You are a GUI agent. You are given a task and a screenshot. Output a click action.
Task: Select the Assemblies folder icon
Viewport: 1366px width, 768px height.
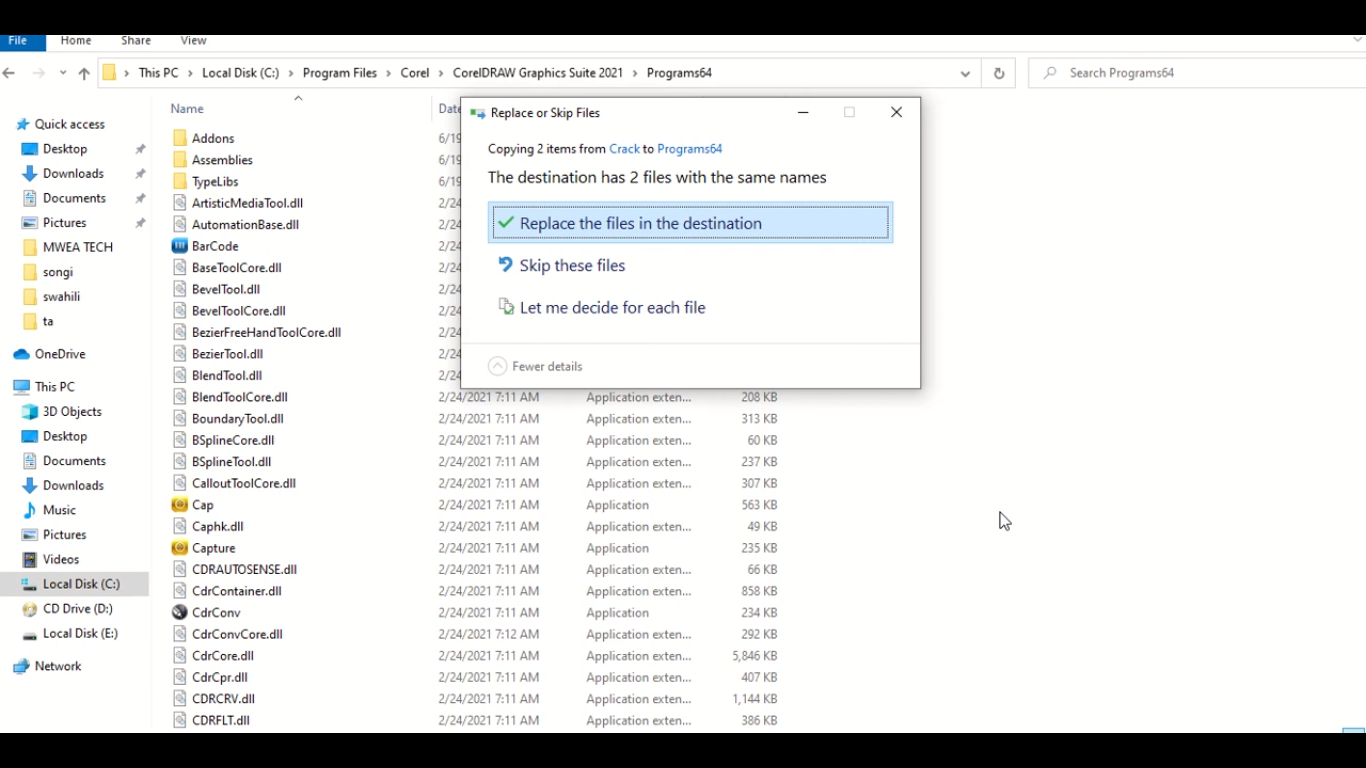coord(180,160)
